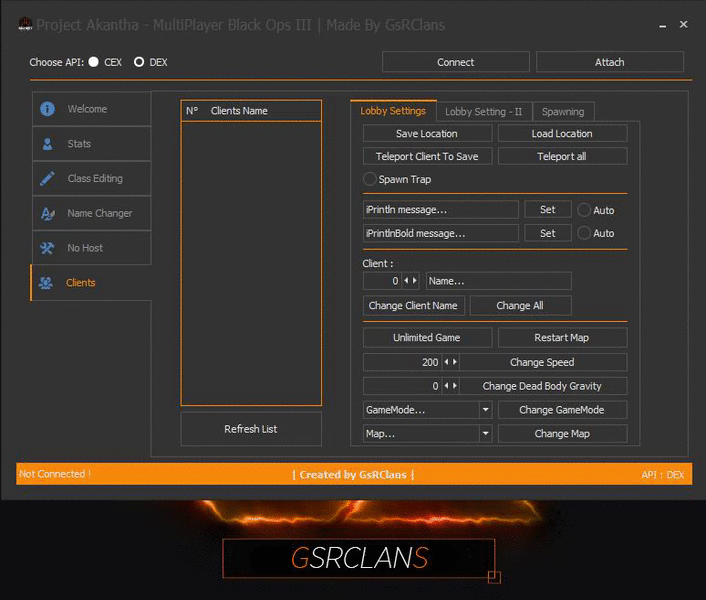This screenshot has height=600, width=706.
Task: Click the speed value 200 field
Action: [x=403, y=362]
